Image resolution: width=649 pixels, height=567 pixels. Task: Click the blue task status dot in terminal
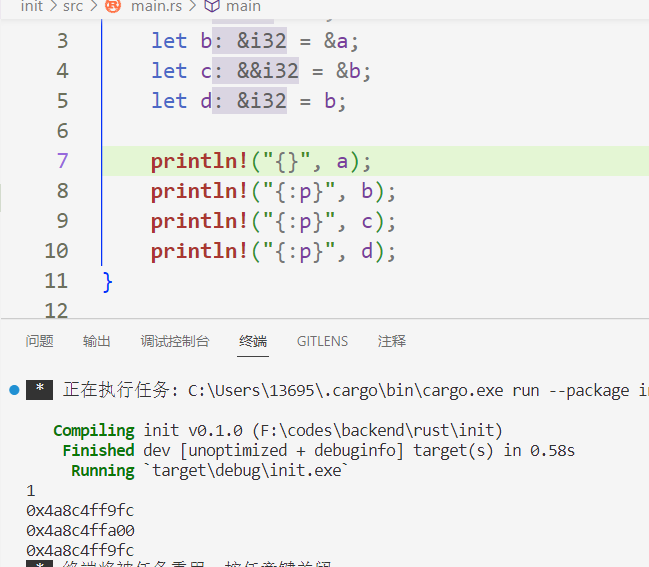(x=14, y=389)
